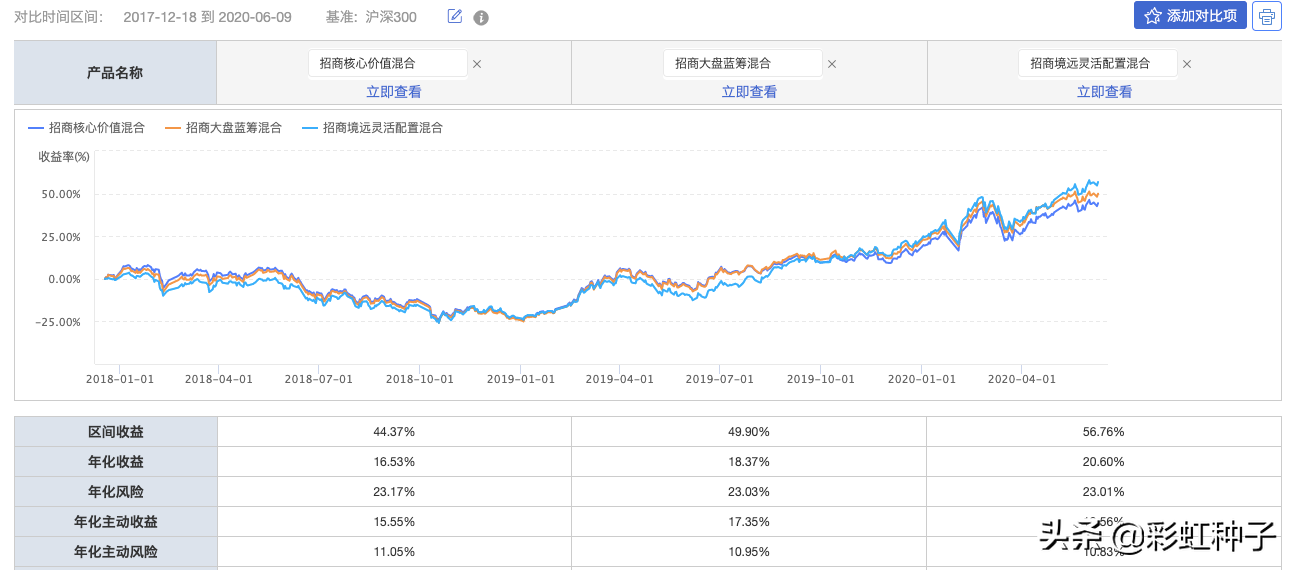Open the info icon next to benchmark
The image size is (1294, 570).
click(x=481, y=18)
